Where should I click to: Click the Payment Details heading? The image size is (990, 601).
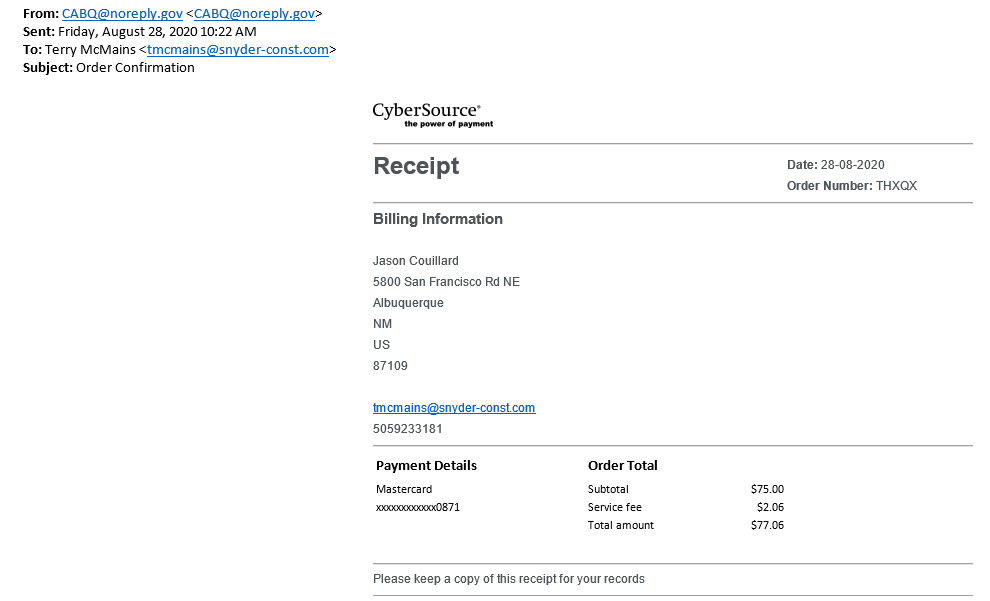[x=426, y=465]
